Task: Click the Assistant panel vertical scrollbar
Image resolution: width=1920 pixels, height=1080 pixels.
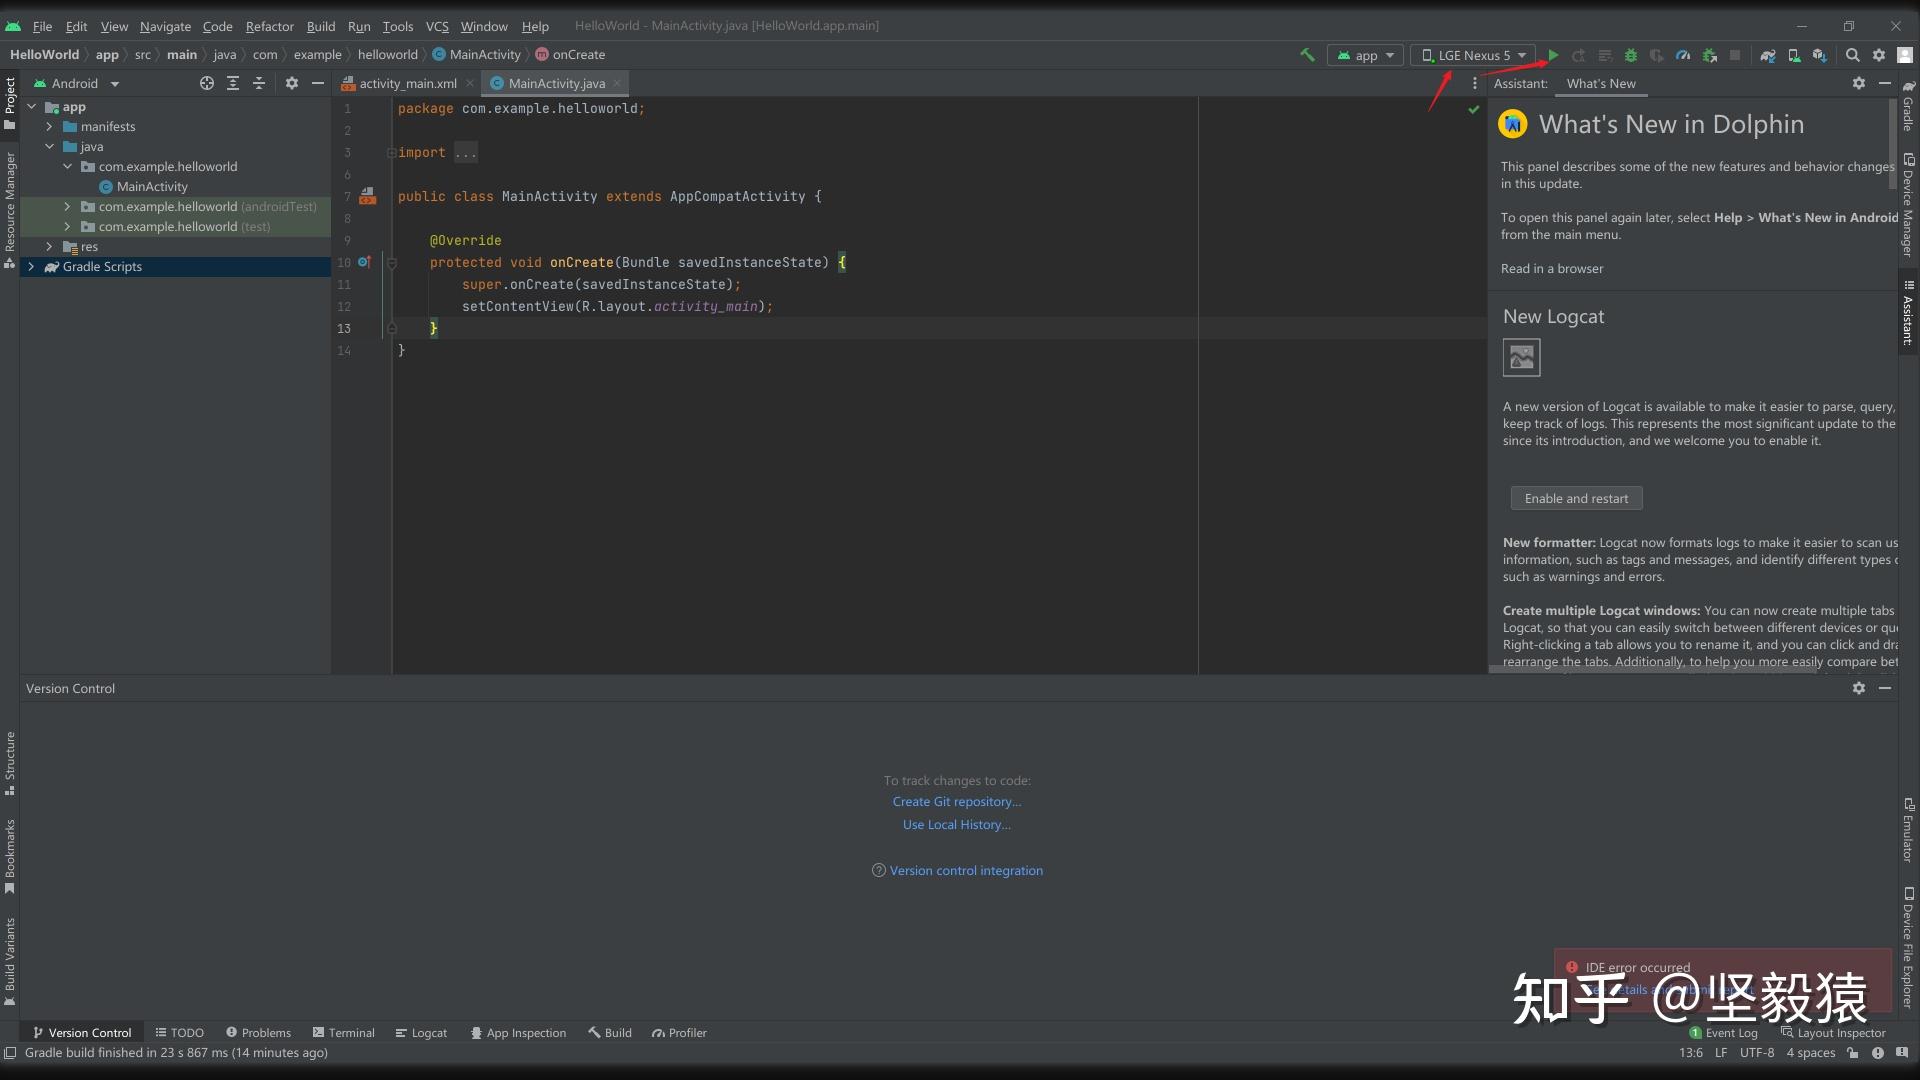Action: [x=1892, y=145]
